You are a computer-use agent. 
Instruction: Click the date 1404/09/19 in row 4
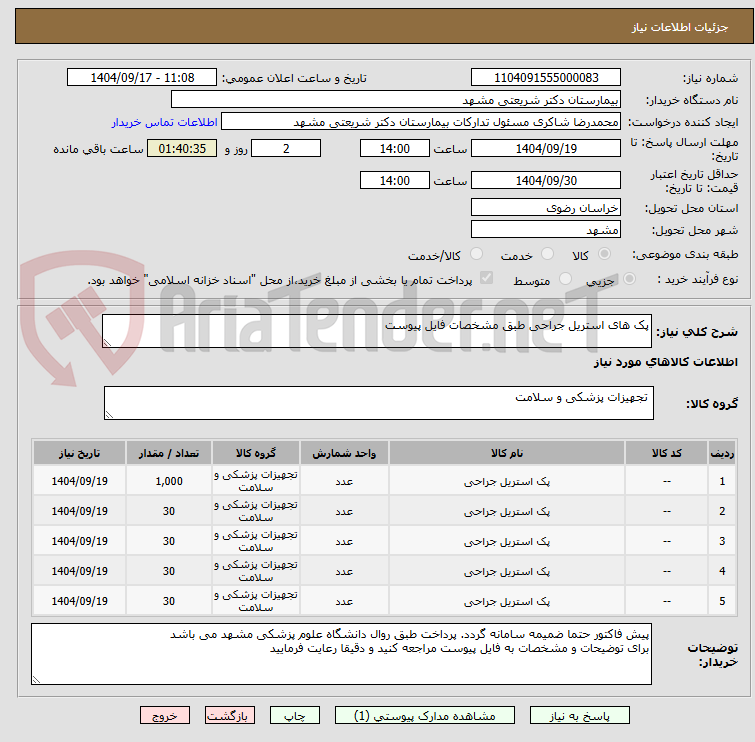click(x=79, y=571)
